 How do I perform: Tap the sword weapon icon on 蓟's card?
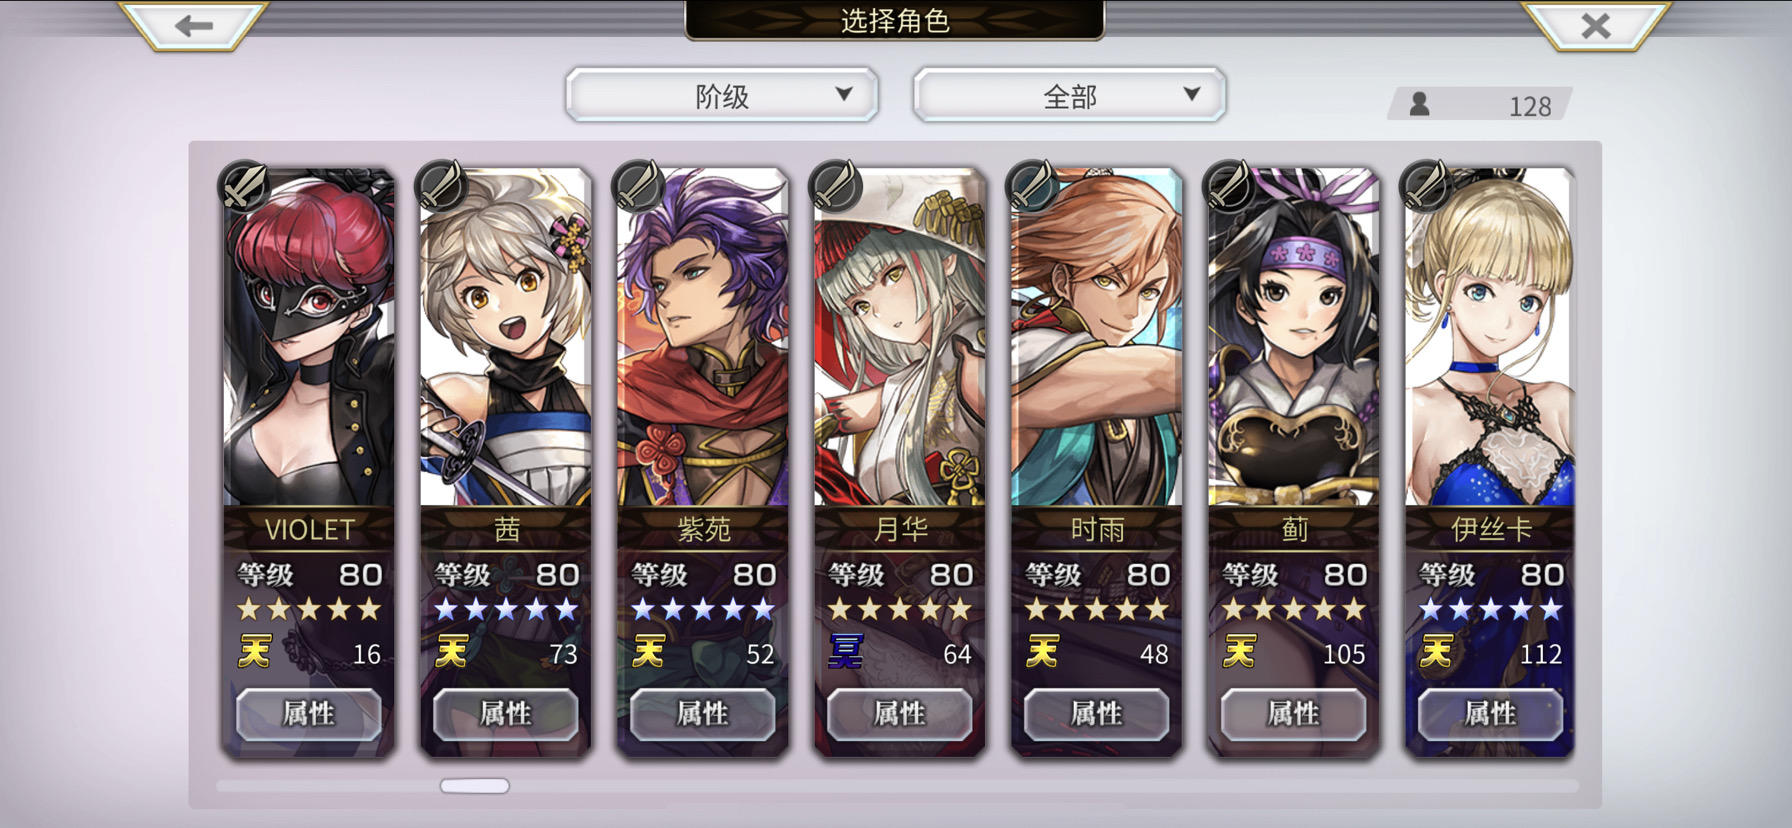(x=1228, y=185)
